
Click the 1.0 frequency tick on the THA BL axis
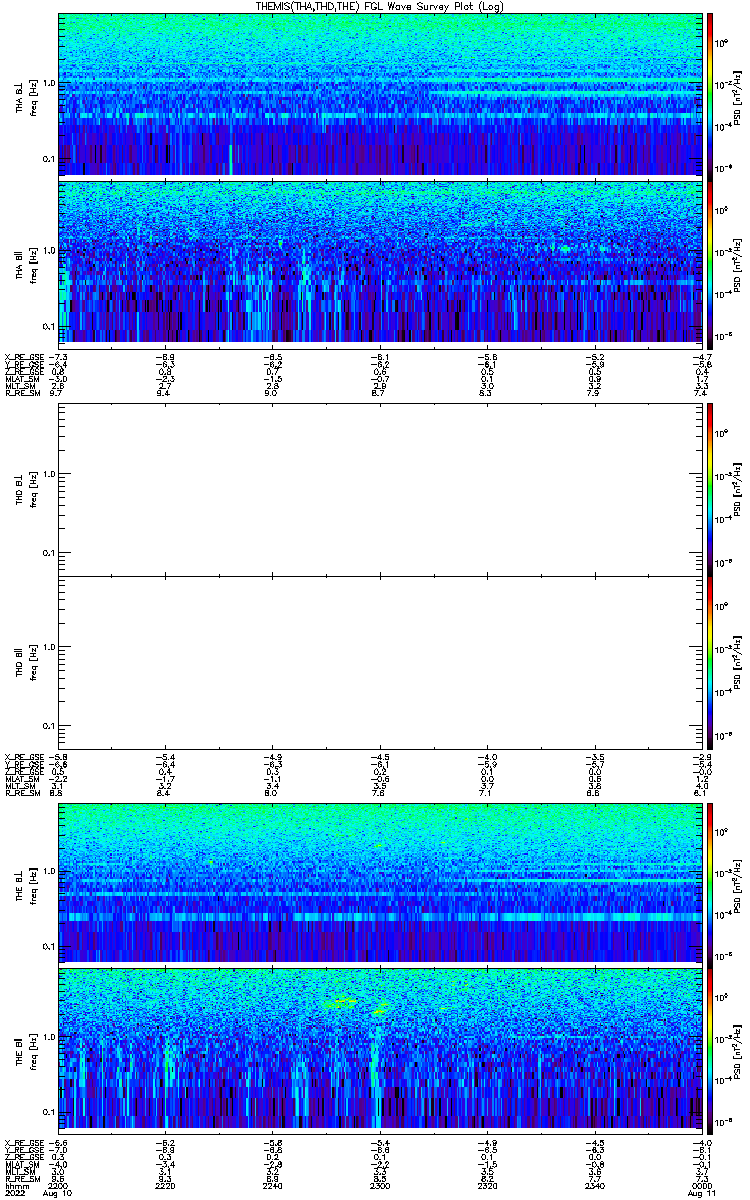(50, 82)
